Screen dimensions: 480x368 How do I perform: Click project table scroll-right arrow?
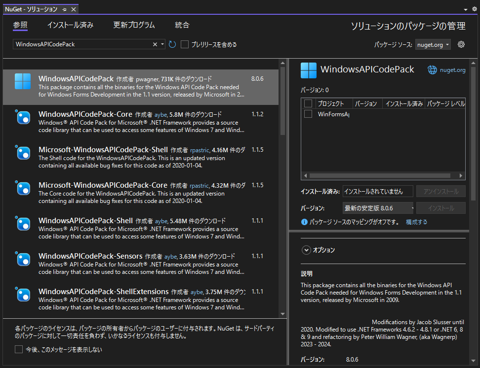(x=461, y=175)
